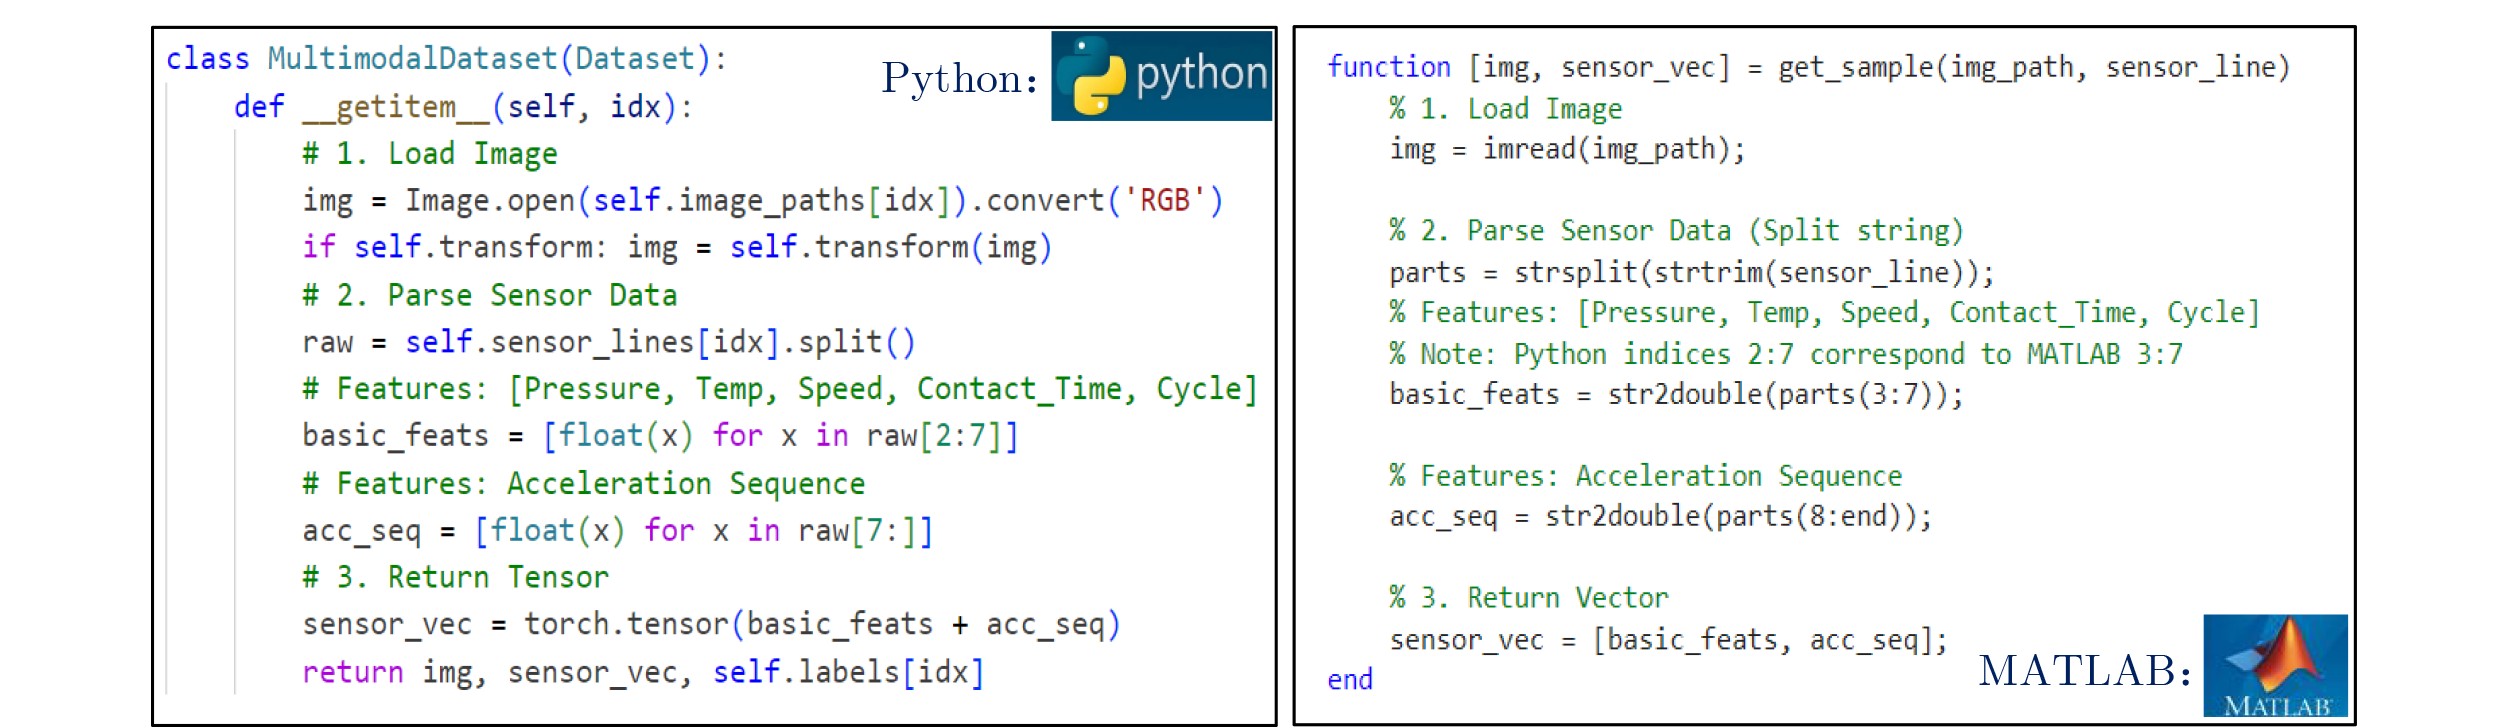Click the MATLAB logo image

pos(2275,665)
